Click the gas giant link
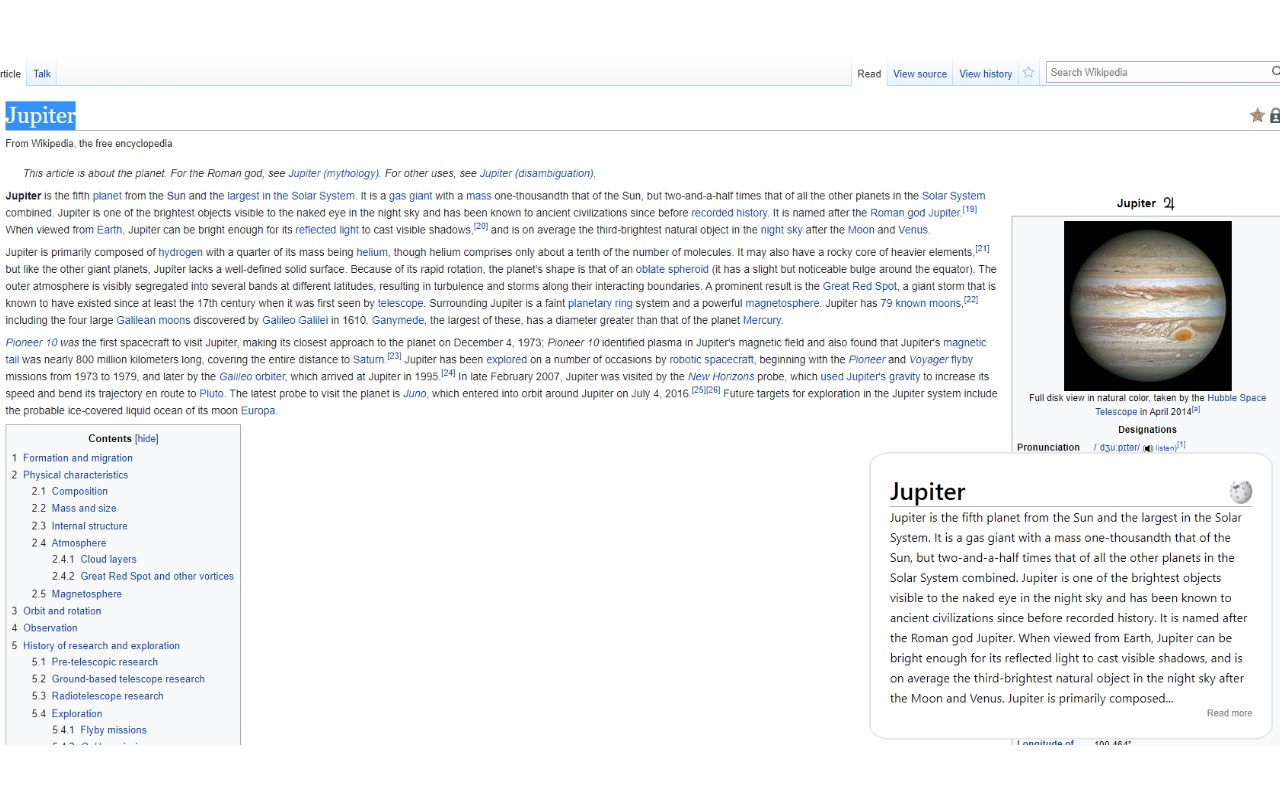 point(410,196)
